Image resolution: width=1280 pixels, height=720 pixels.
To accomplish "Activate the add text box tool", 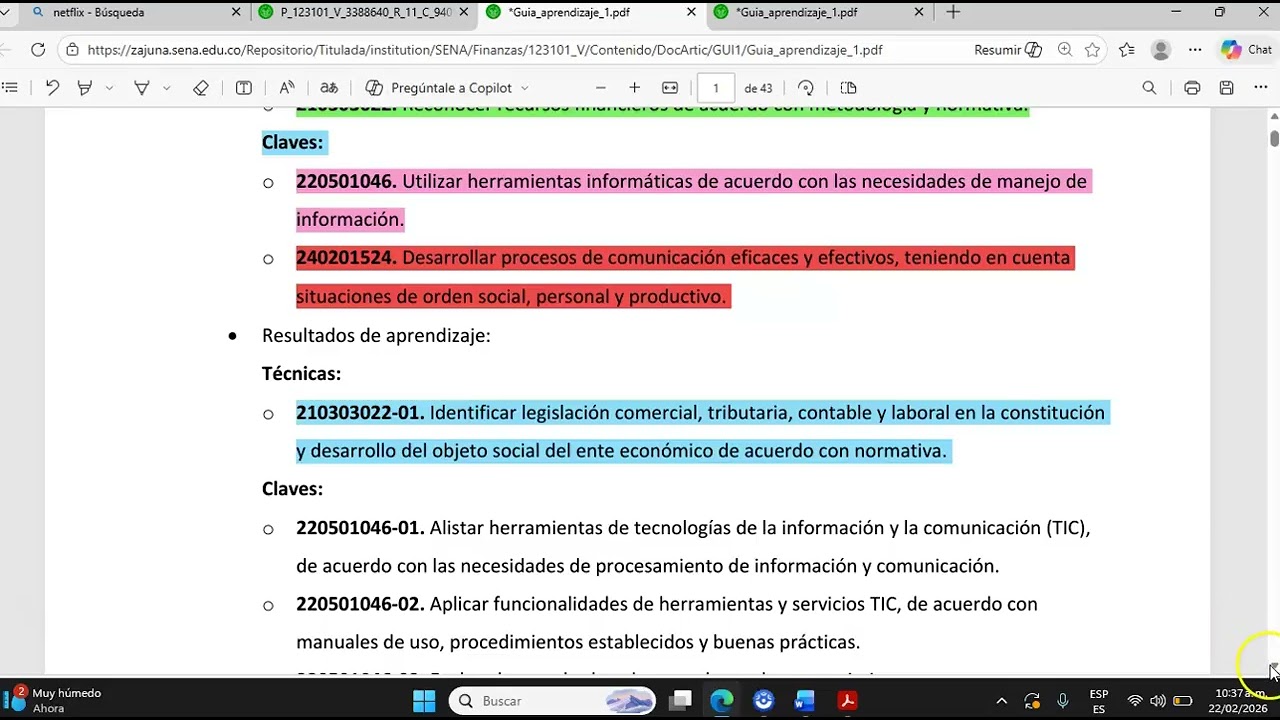I will (243, 88).
